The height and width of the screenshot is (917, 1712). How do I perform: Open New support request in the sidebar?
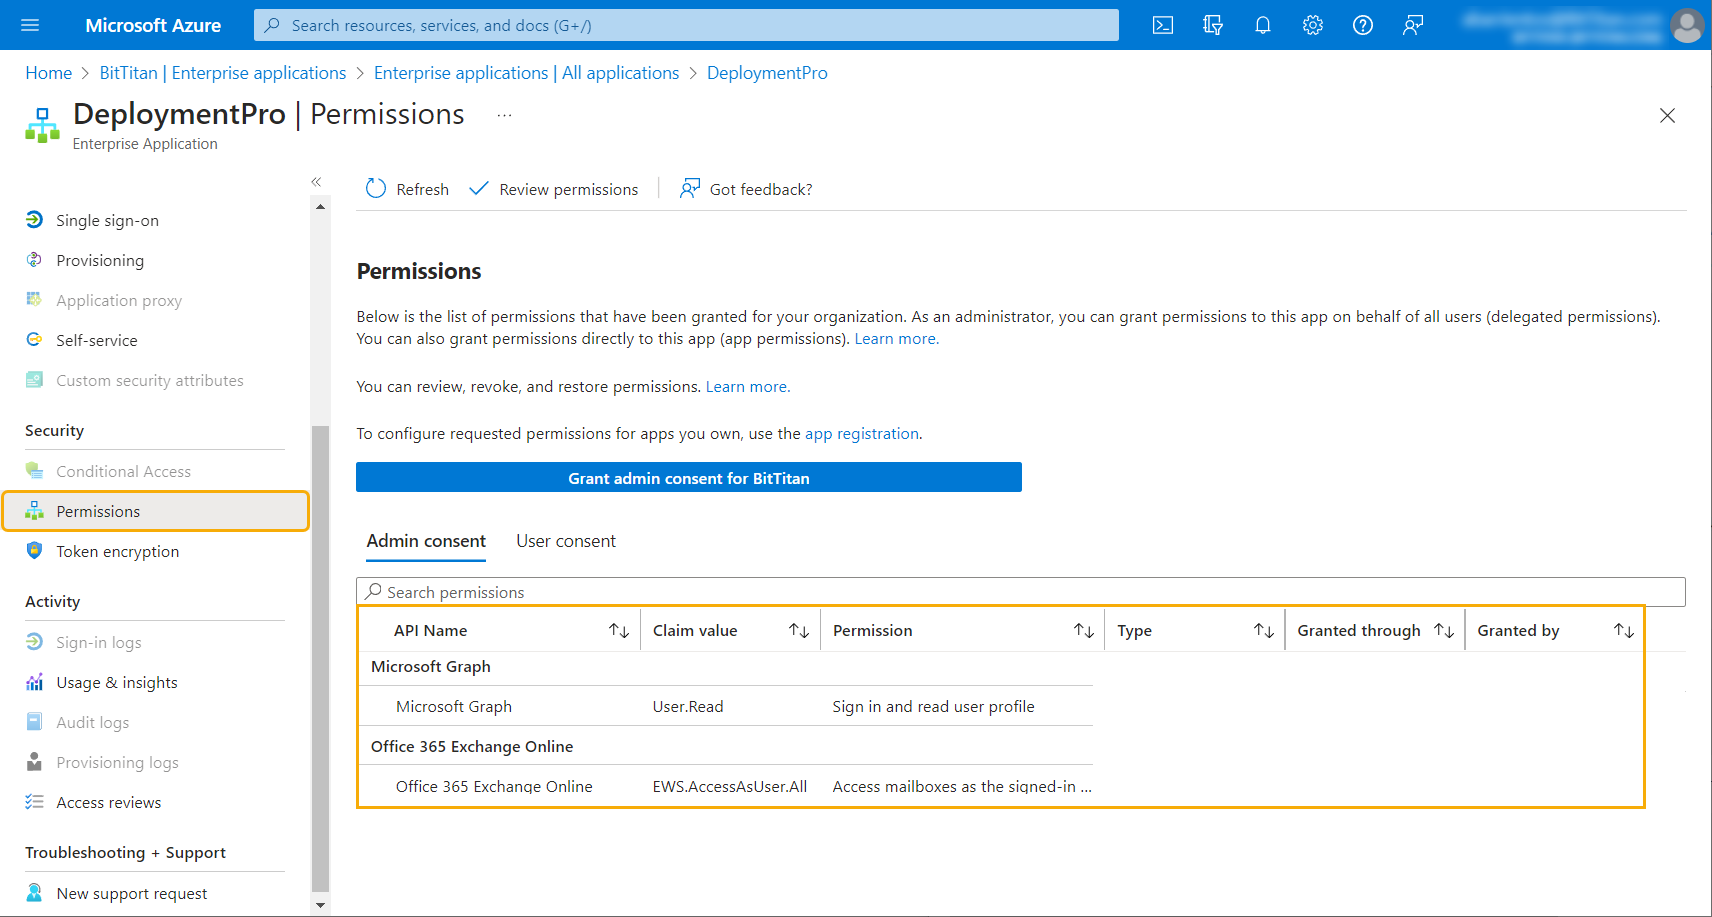132,893
